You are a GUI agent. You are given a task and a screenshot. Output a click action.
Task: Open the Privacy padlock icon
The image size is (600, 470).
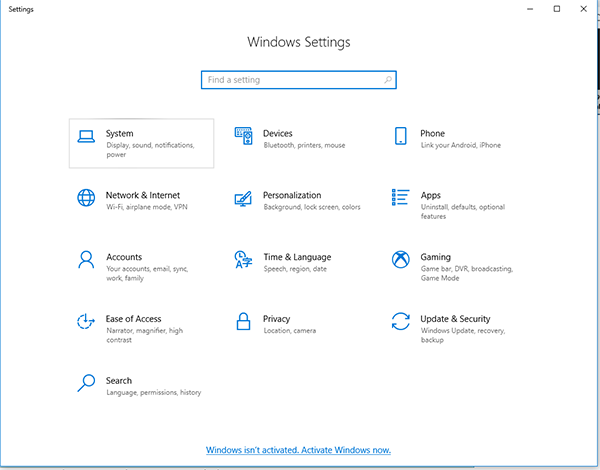[243, 321]
